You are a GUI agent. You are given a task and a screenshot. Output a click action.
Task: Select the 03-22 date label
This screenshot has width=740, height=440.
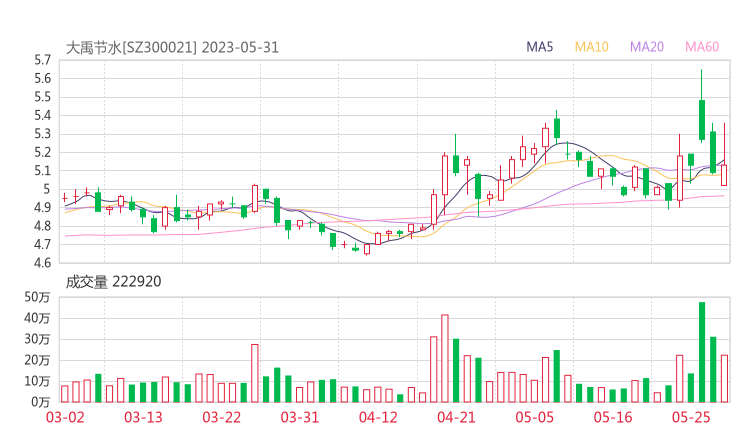(x=222, y=418)
